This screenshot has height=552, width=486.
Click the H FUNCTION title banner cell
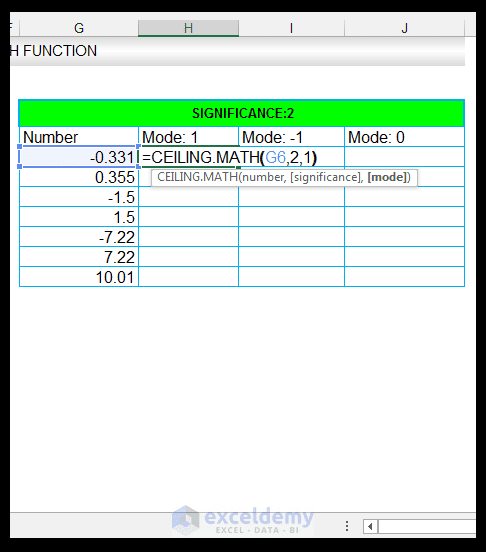[238, 51]
